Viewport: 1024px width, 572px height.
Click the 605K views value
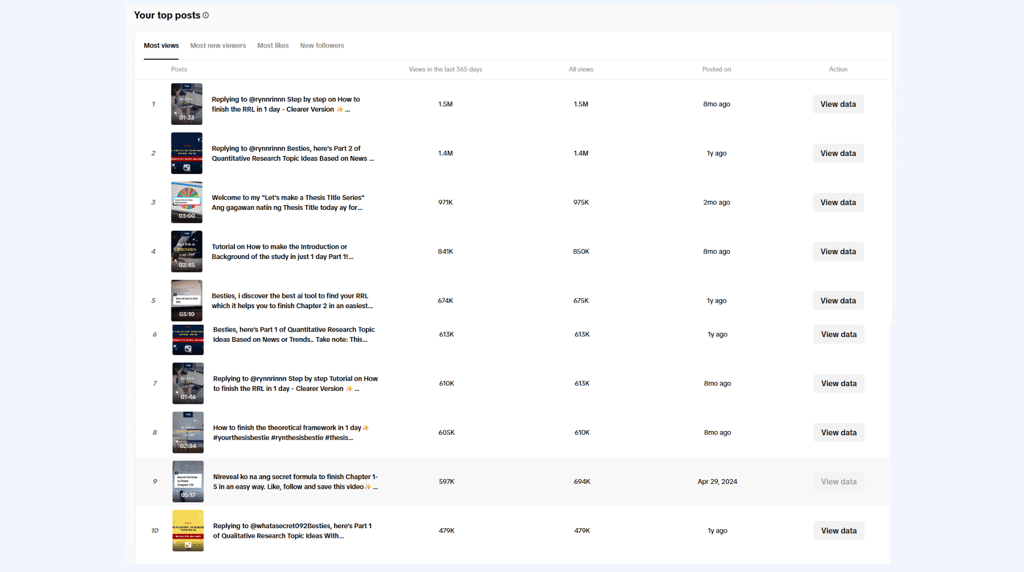point(447,432)
